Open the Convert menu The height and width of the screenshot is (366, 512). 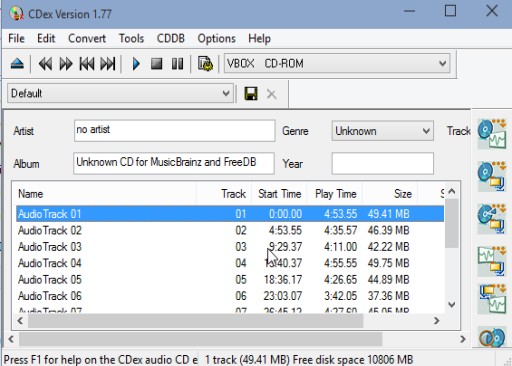(87, 38)
